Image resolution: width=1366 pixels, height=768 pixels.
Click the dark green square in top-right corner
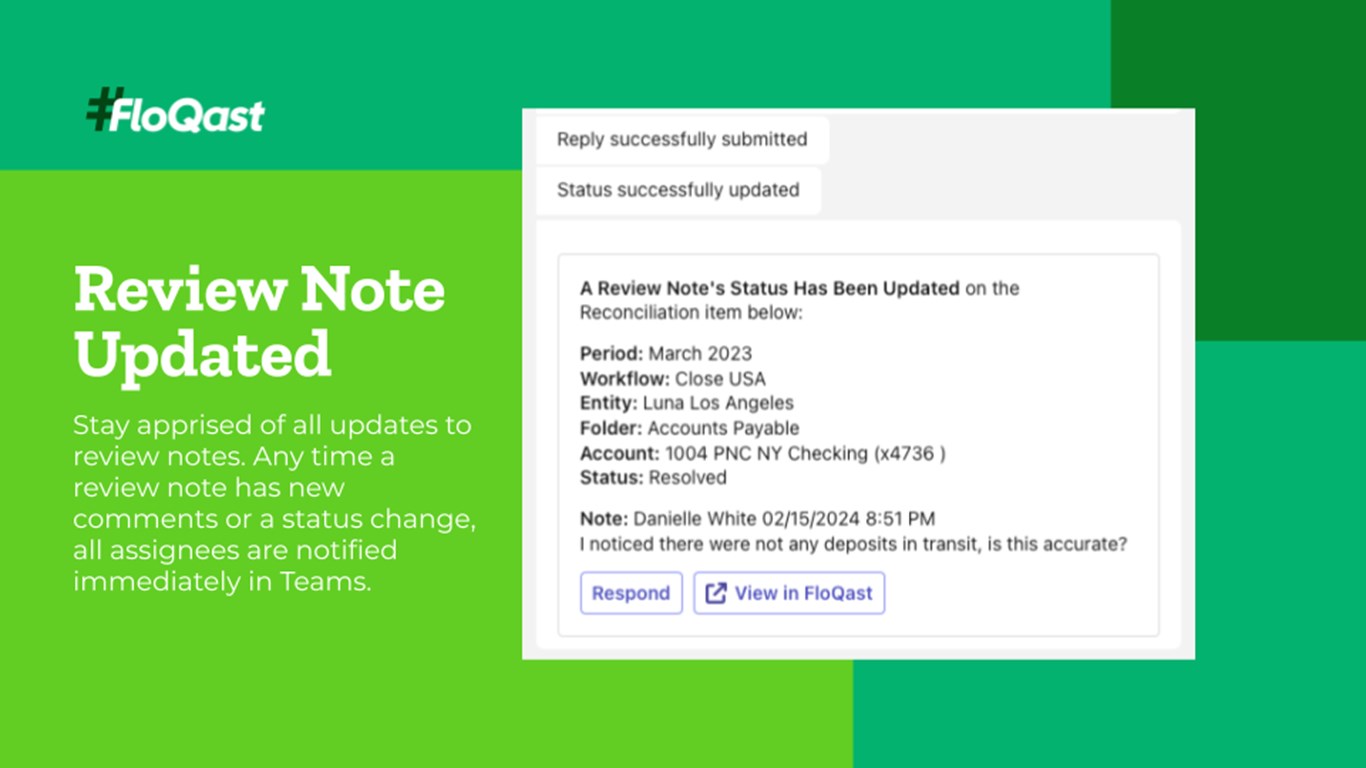(x=1238, y=170)
